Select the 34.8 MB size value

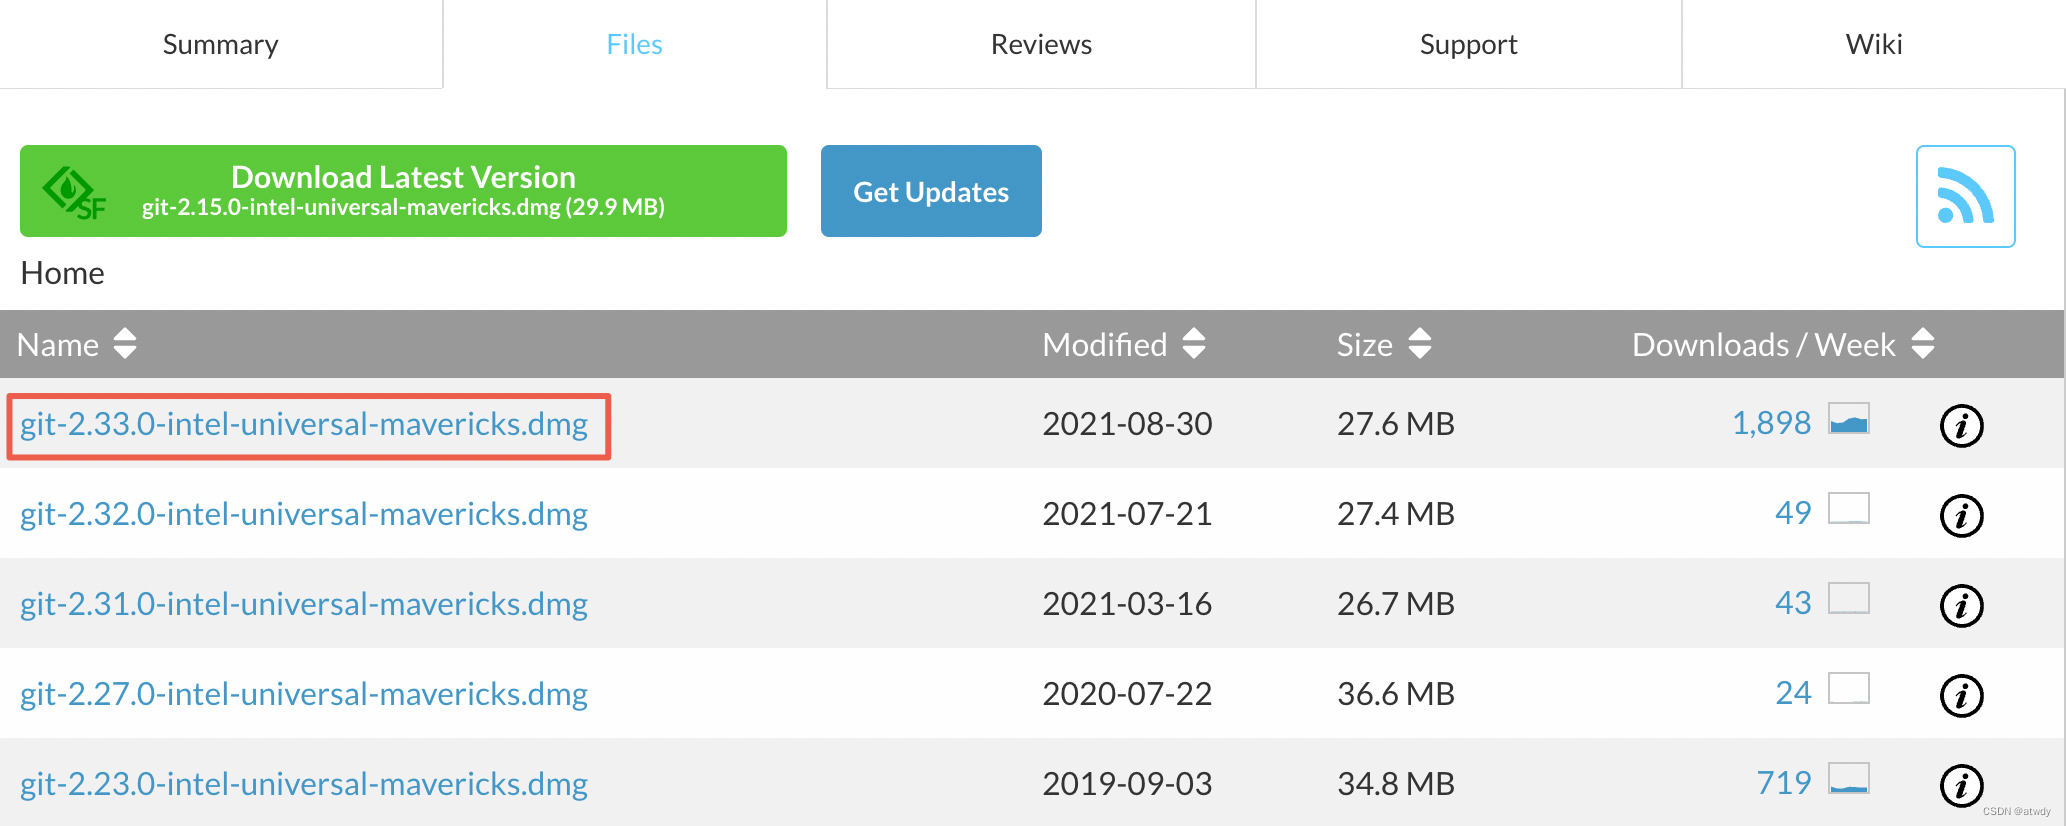click(1396, 784)
